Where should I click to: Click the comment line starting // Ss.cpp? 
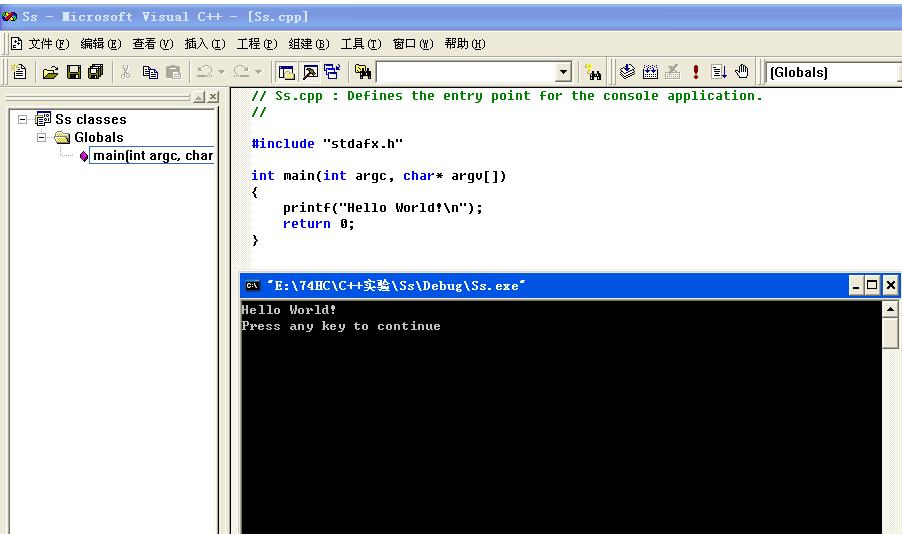tap(507, 96)
